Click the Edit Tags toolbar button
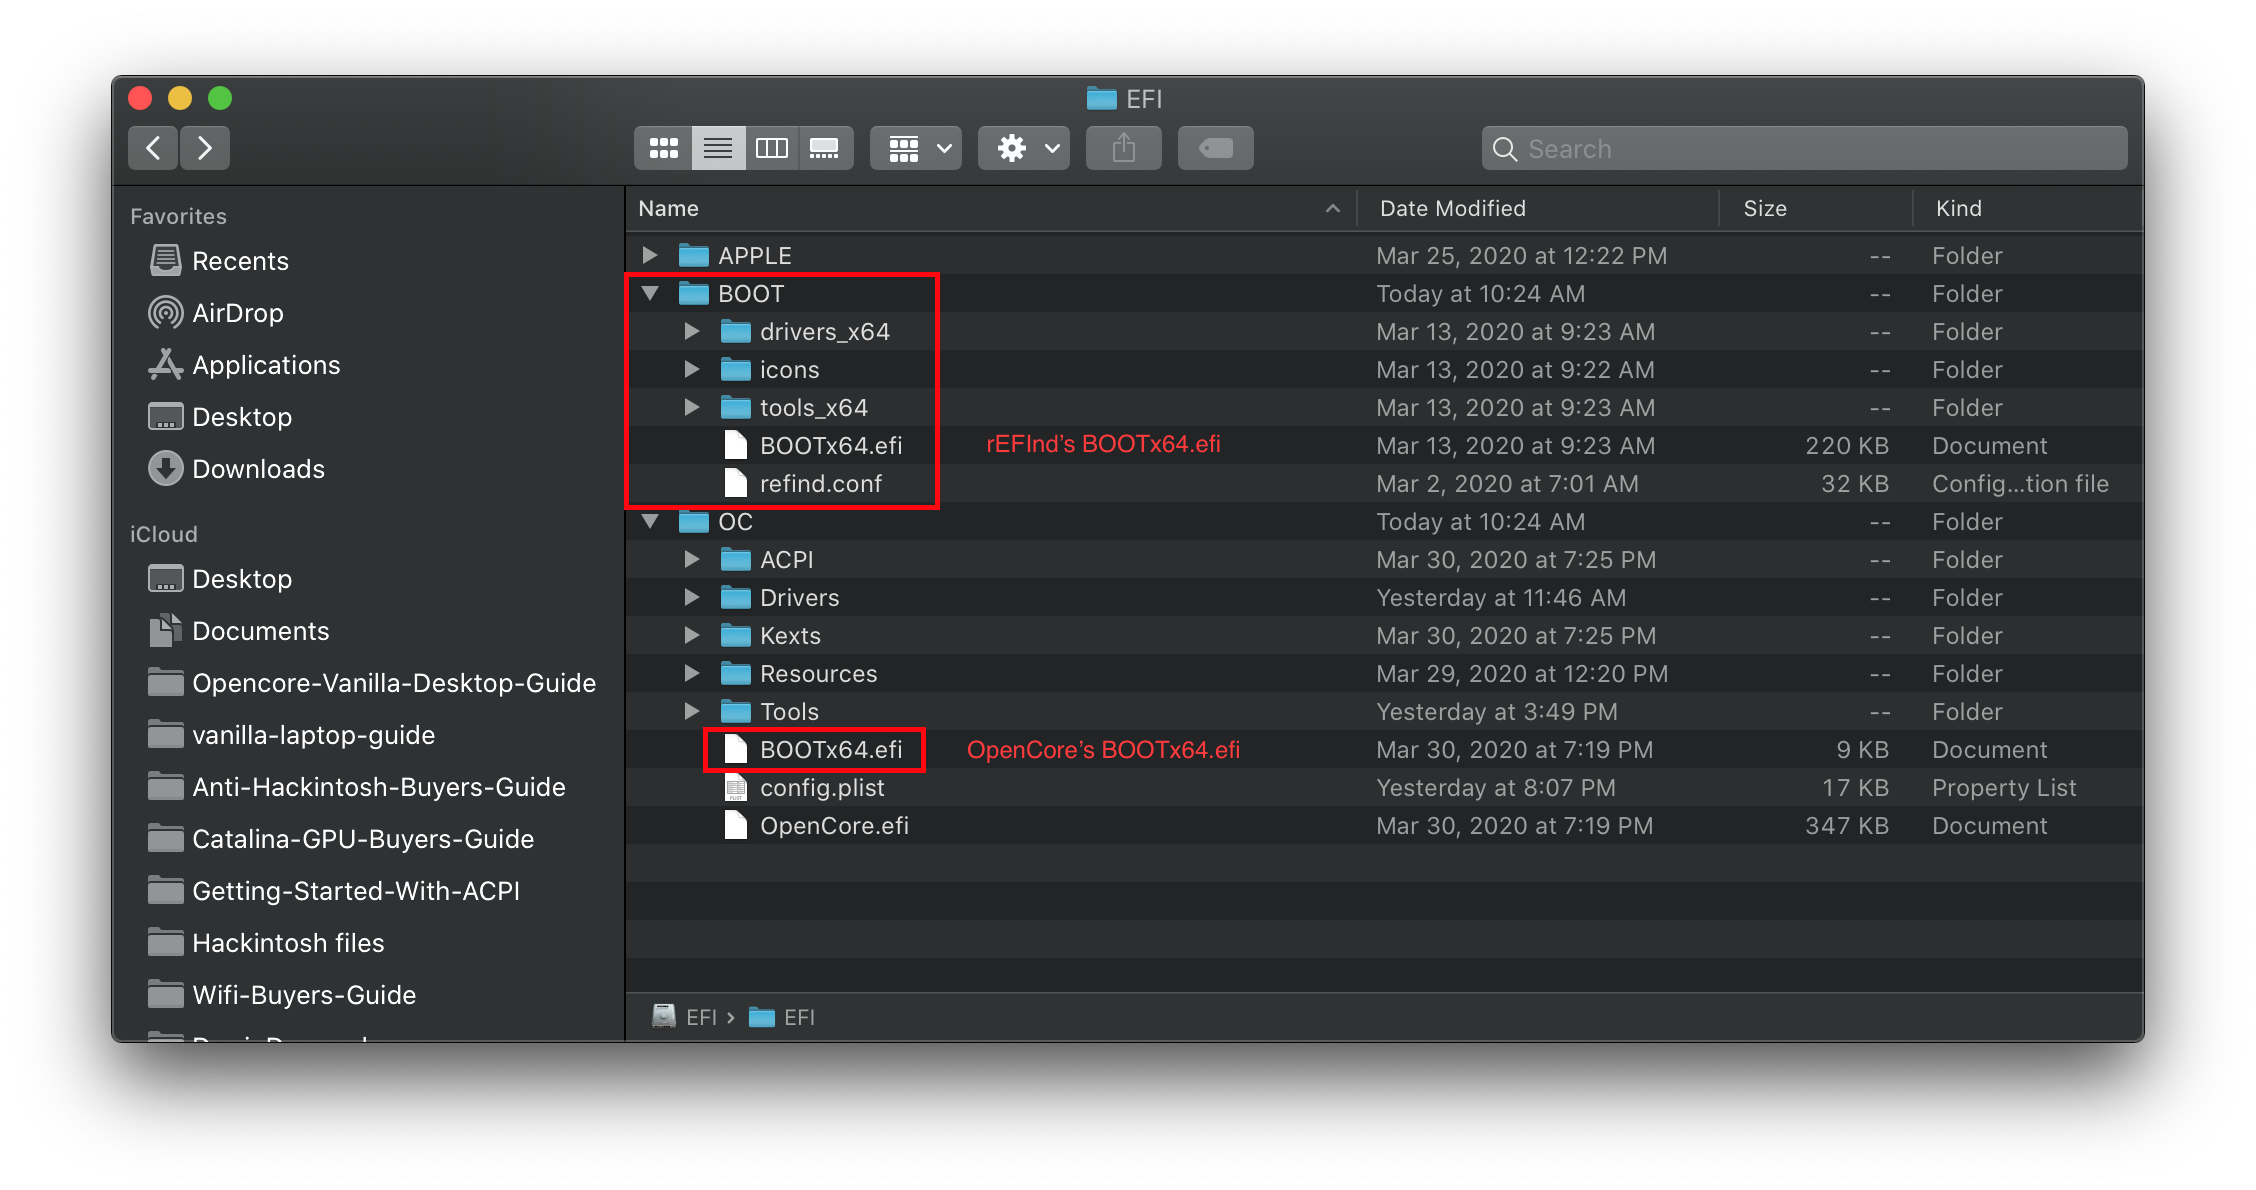 point(1216,148)
